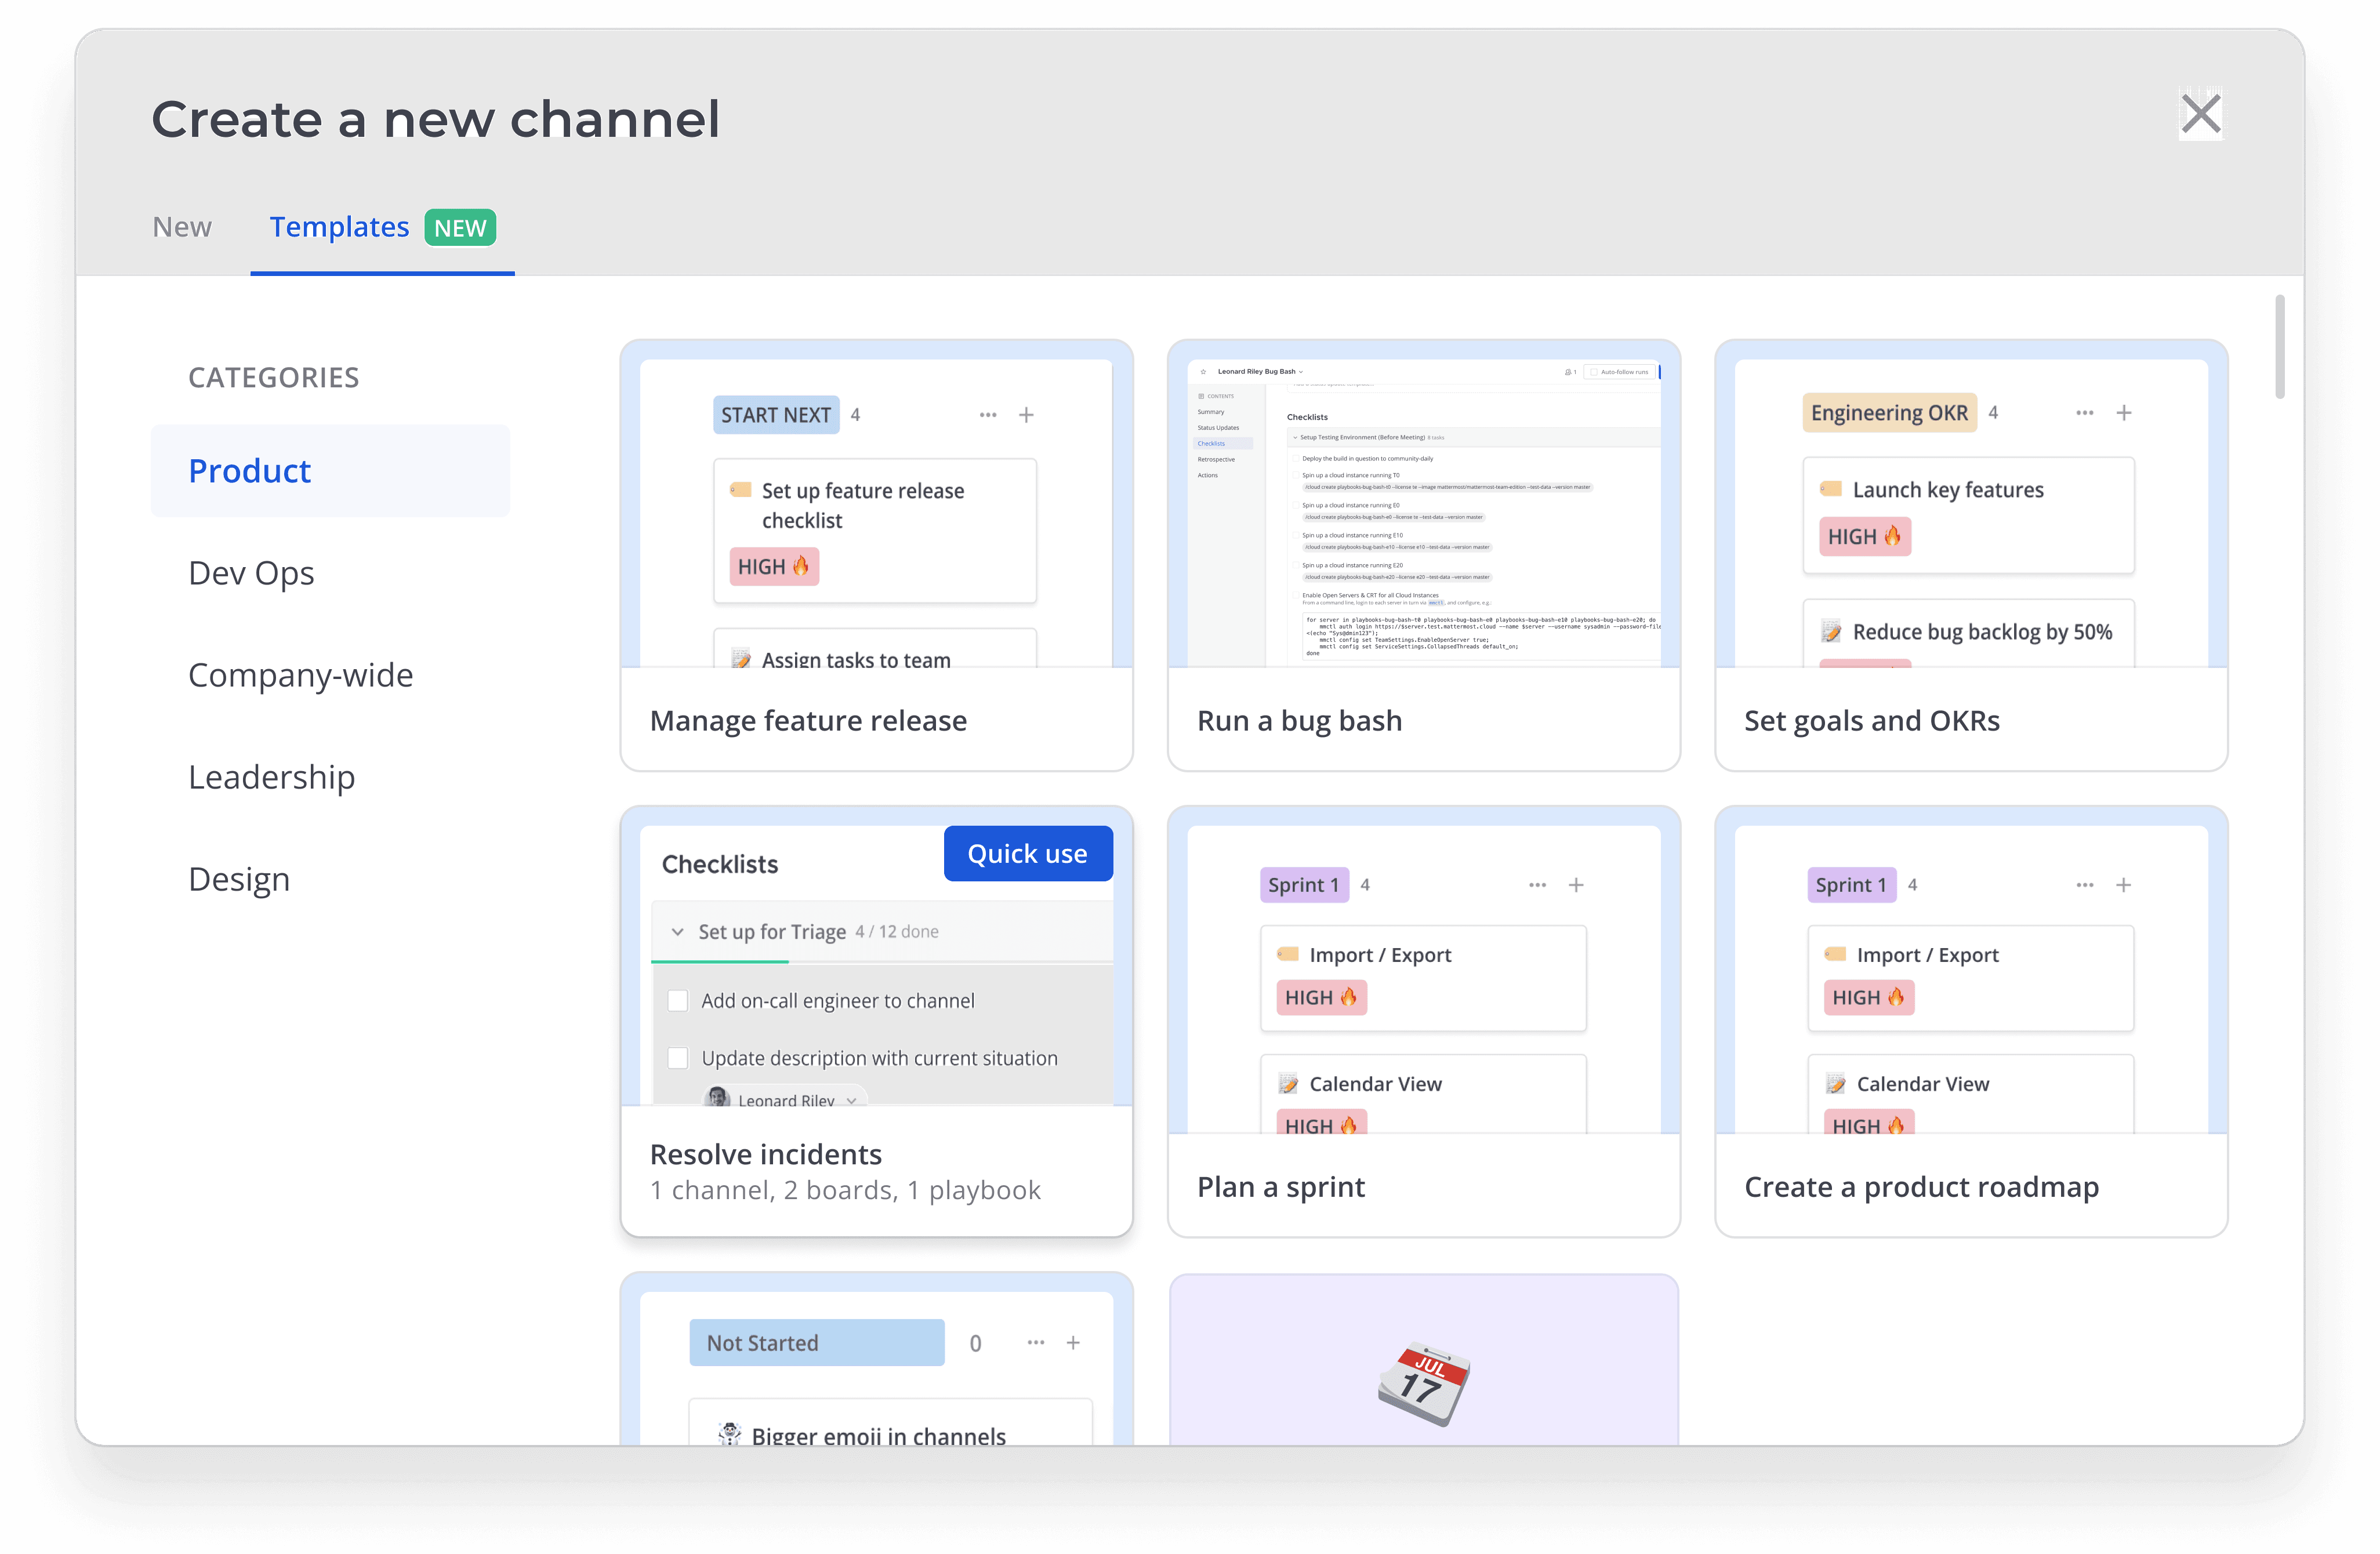Click plus icon beside Engineering OKR
The width and height of the screenshot is (2380, 1554).
(x=2124, y=413)
